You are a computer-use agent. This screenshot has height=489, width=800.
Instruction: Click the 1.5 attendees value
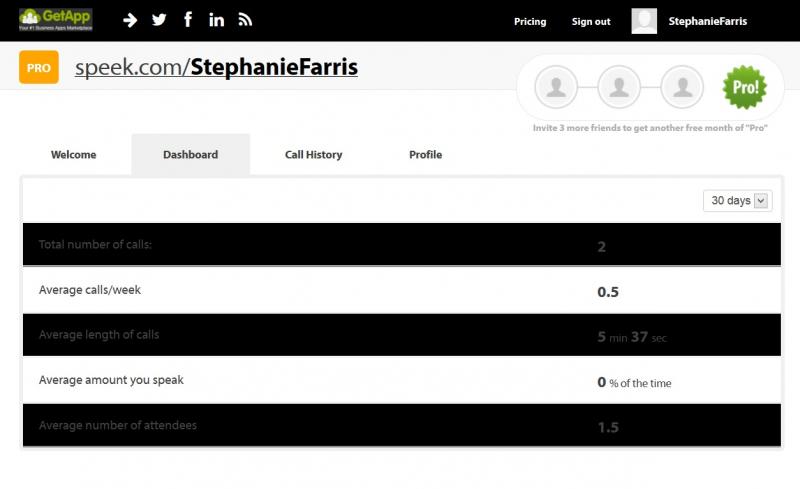tap(608, 427)
